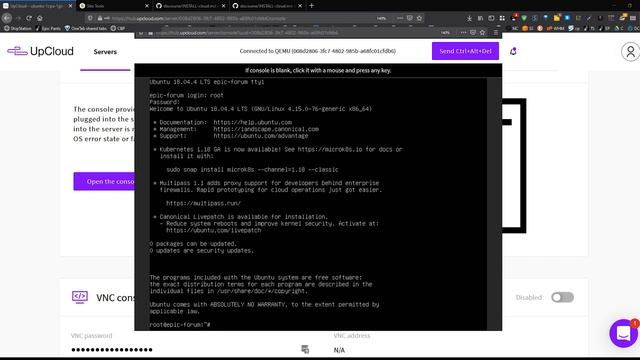Click the Open the console button
Screen dimensions: 640x360
click(104, 182)
